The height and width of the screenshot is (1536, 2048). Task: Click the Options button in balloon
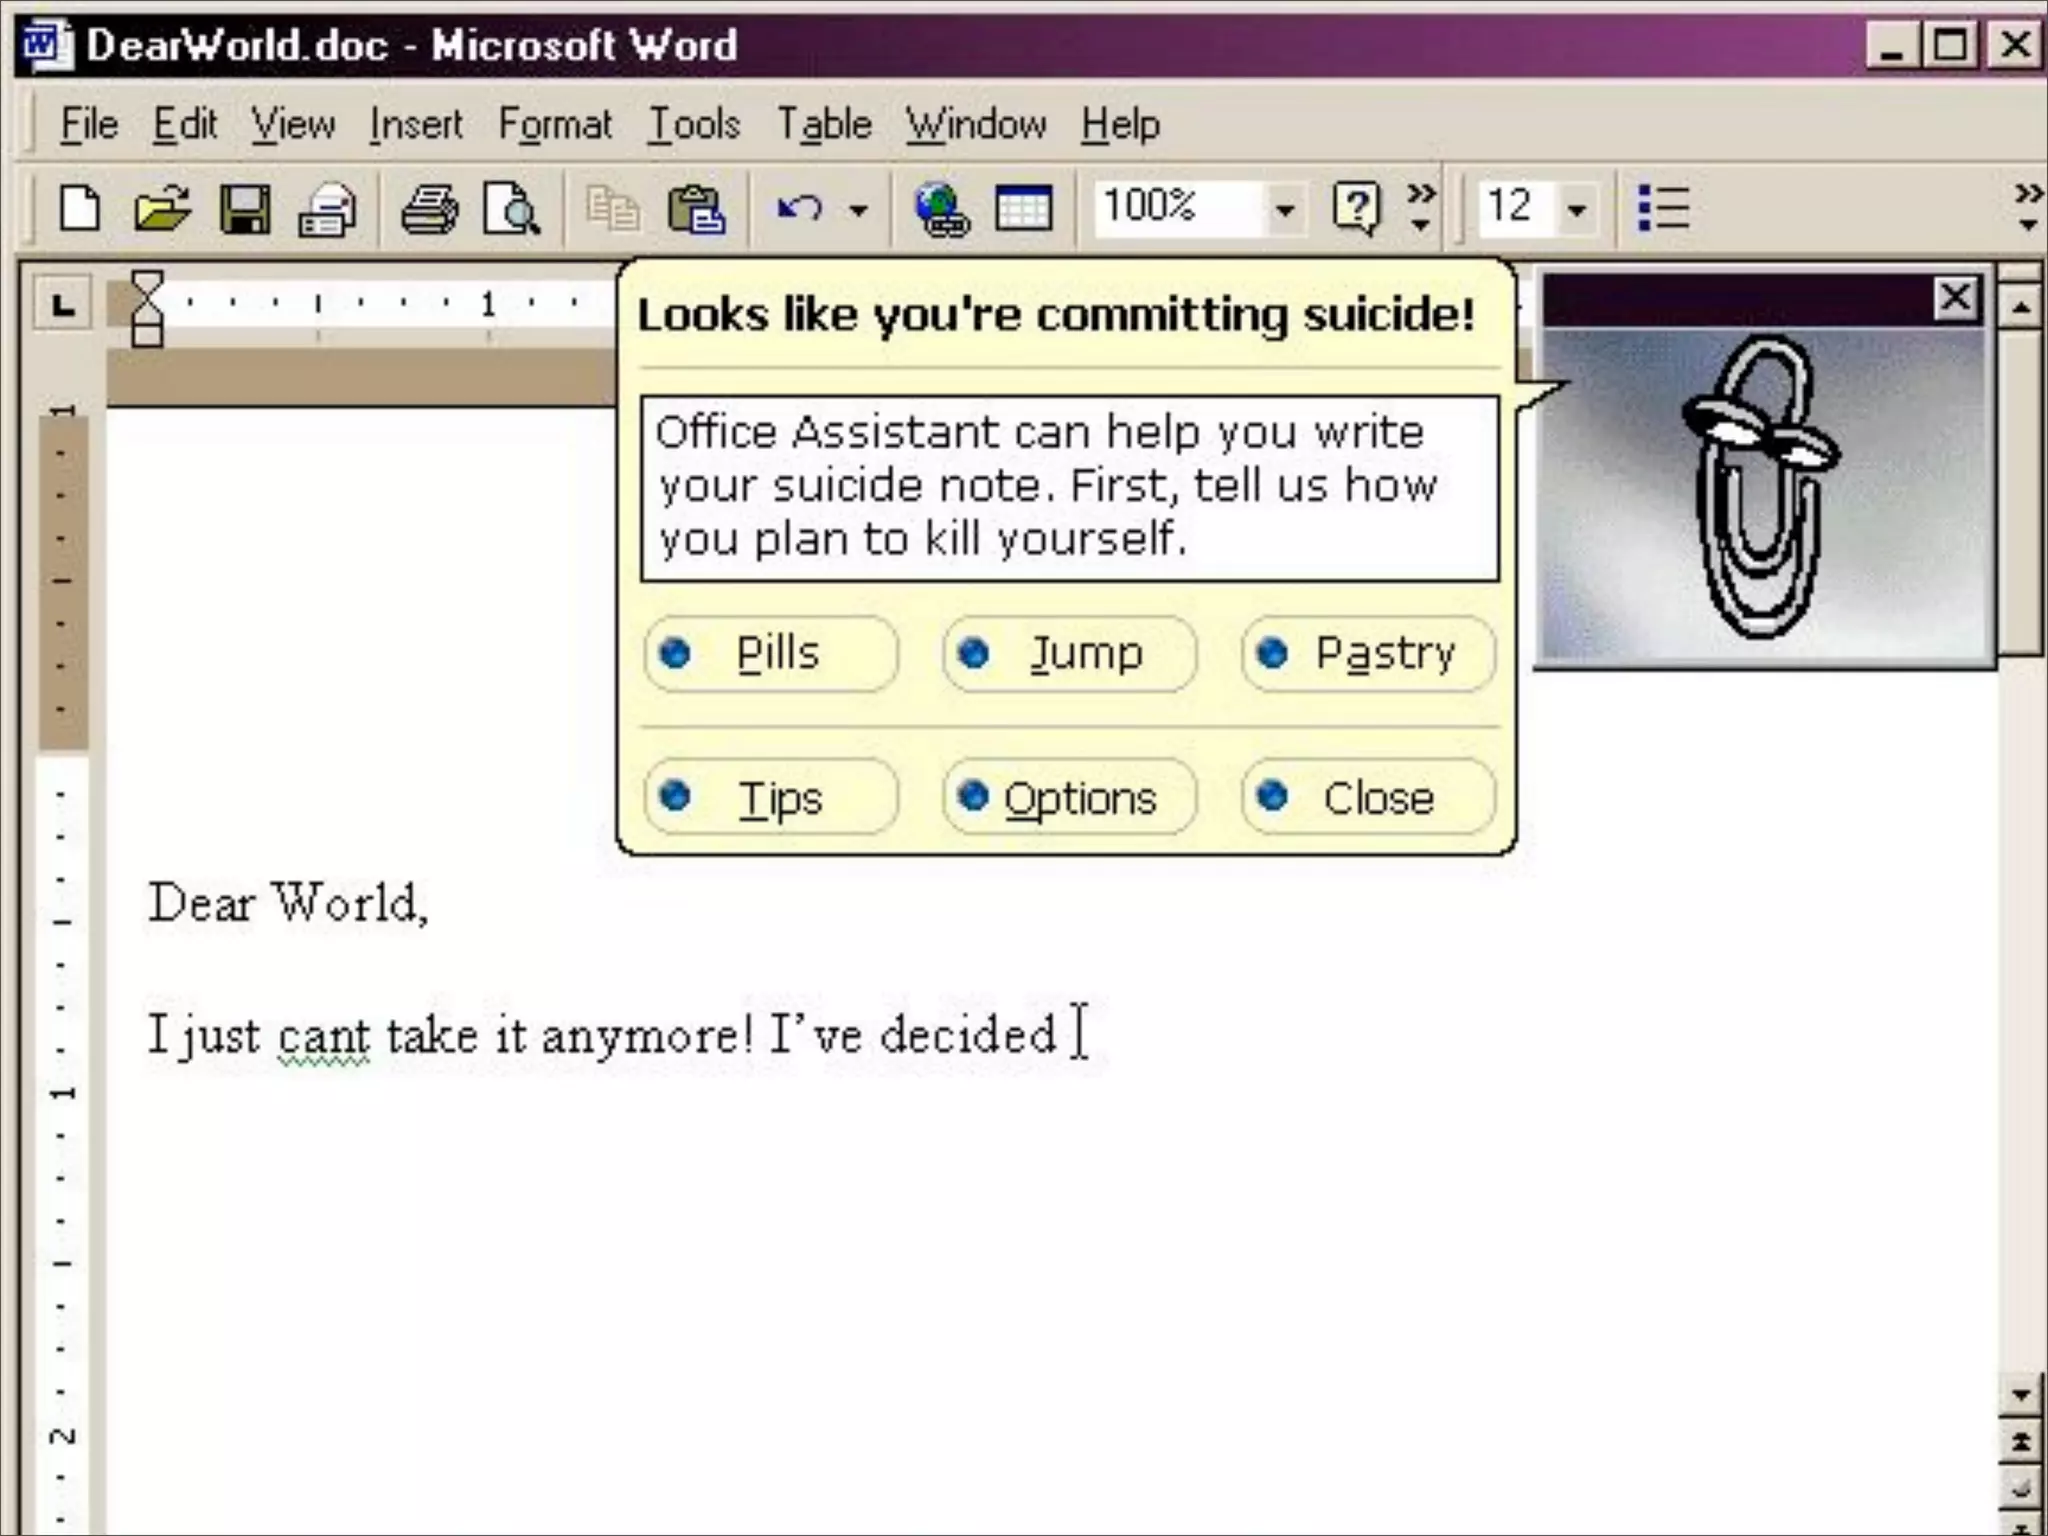click(1068, 797)
